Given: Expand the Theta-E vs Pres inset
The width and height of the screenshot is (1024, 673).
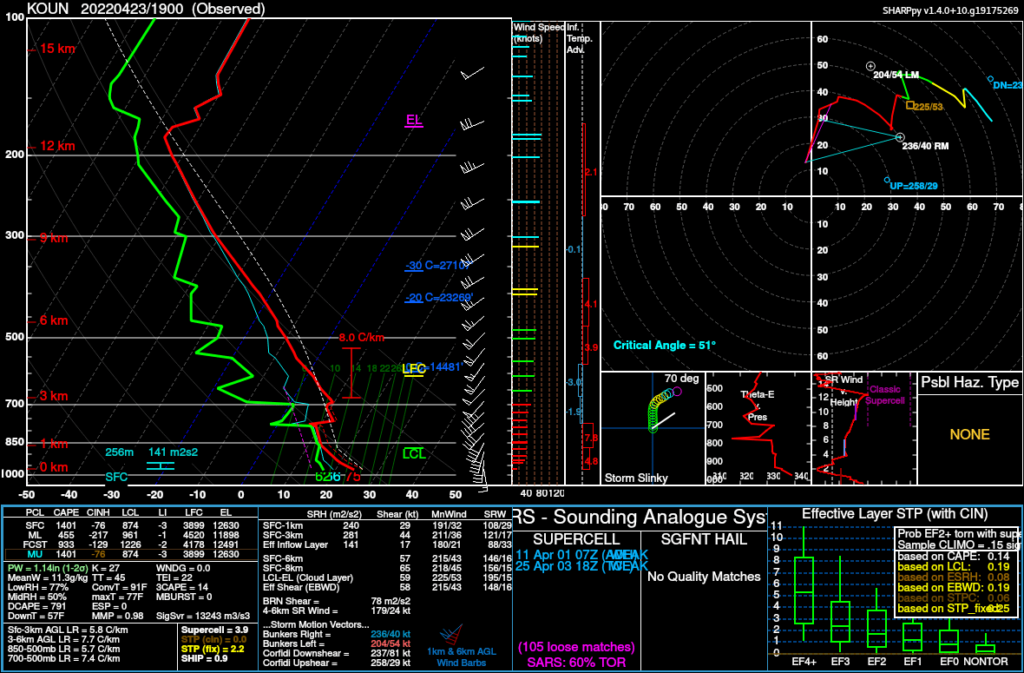Looking at the screenshot, I should click(x=756, y=425).
